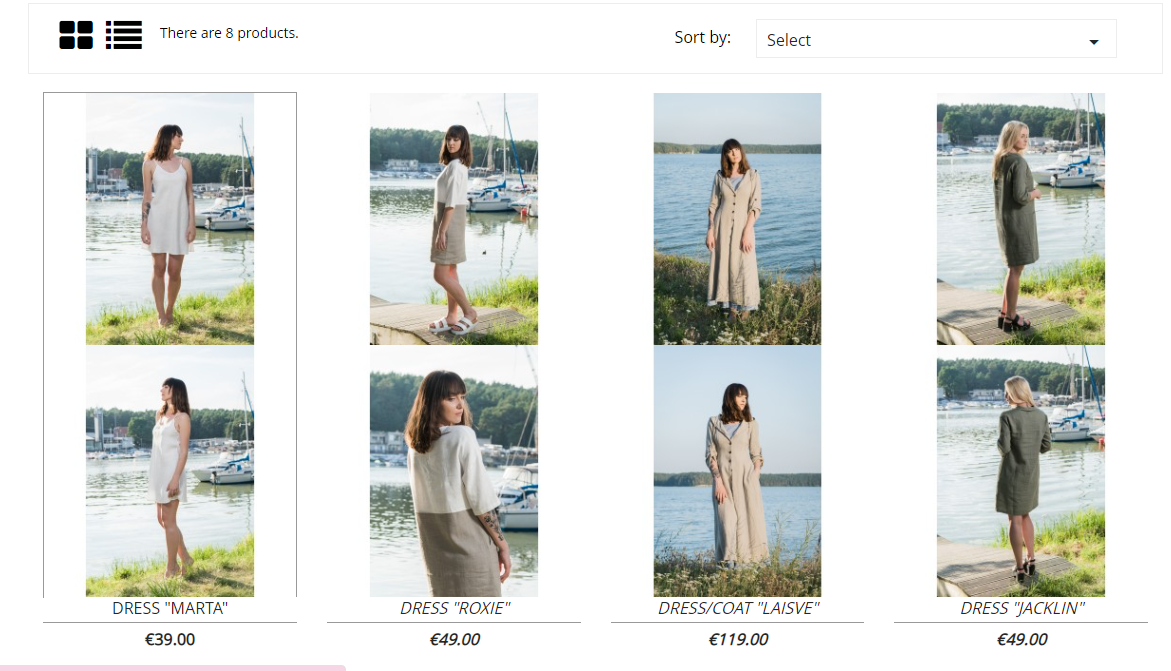Click bottom back-view photo of Dress Jacklin

1021,471
